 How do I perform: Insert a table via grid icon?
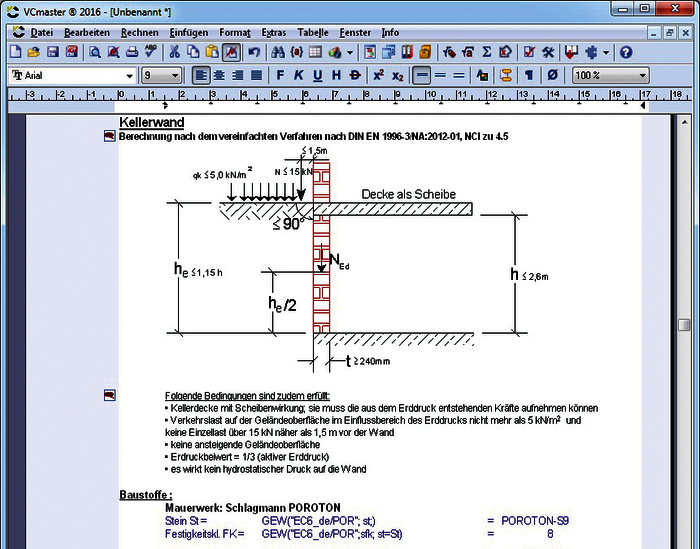coord(315,52)
